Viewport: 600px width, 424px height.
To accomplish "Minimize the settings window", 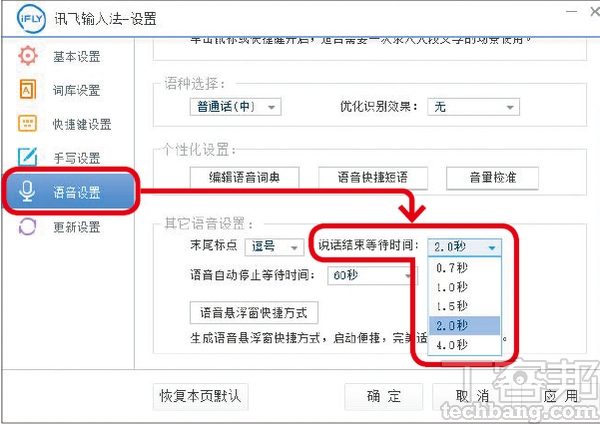I will pyautogui.click(x=571, y=11).
